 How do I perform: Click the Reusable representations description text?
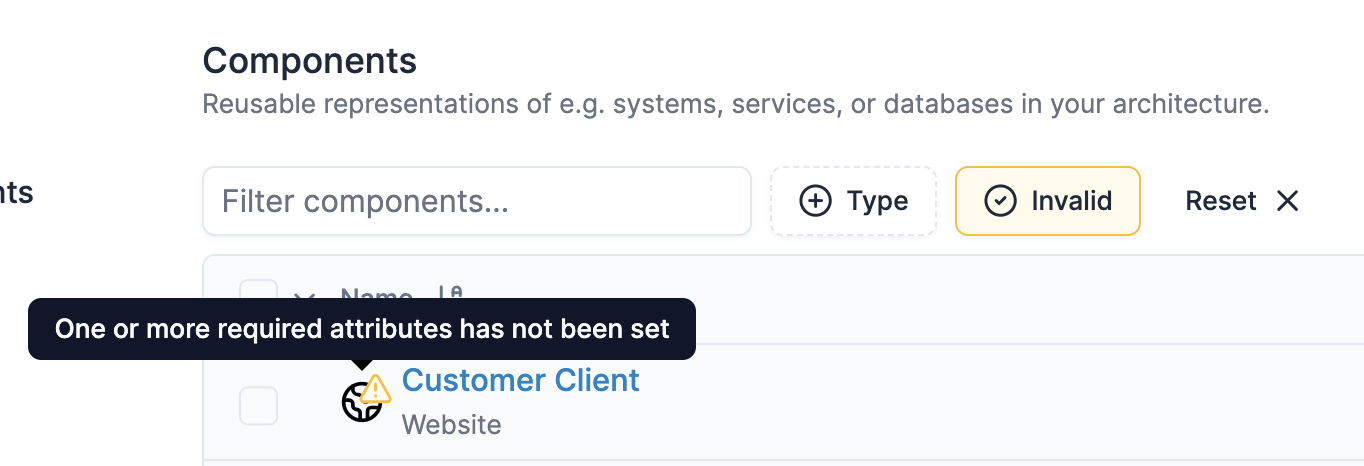tap(736, 104)
